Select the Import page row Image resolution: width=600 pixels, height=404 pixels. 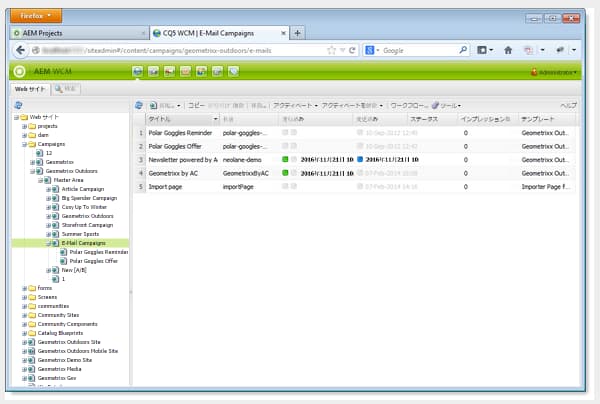pos(354,187)
